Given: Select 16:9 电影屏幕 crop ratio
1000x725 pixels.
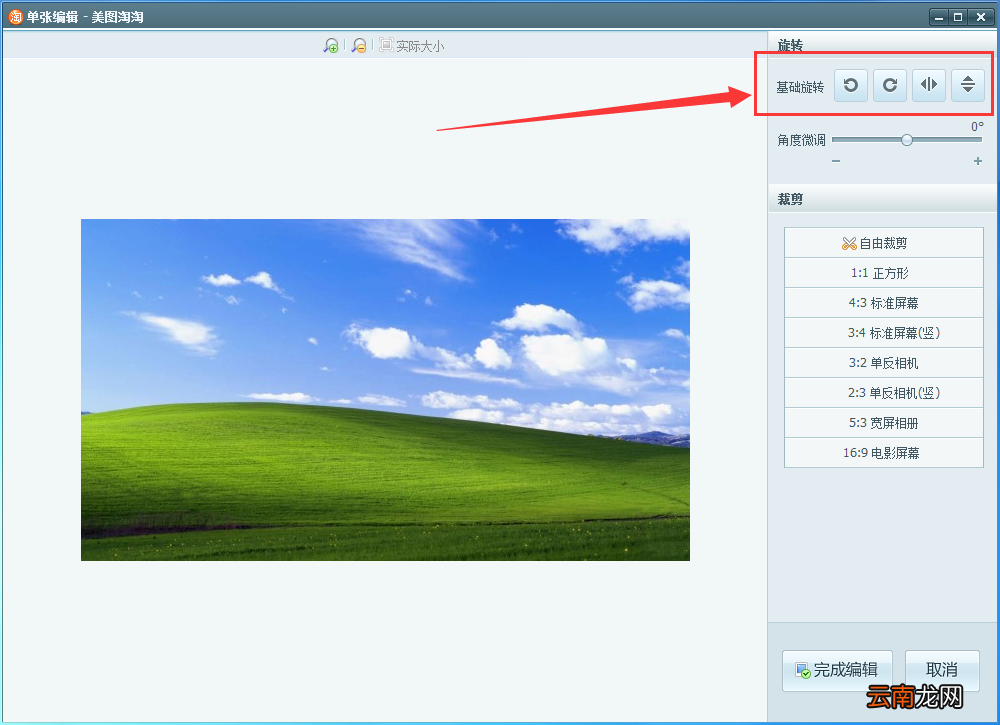Looking at the screenshot, I should point(884,453).
